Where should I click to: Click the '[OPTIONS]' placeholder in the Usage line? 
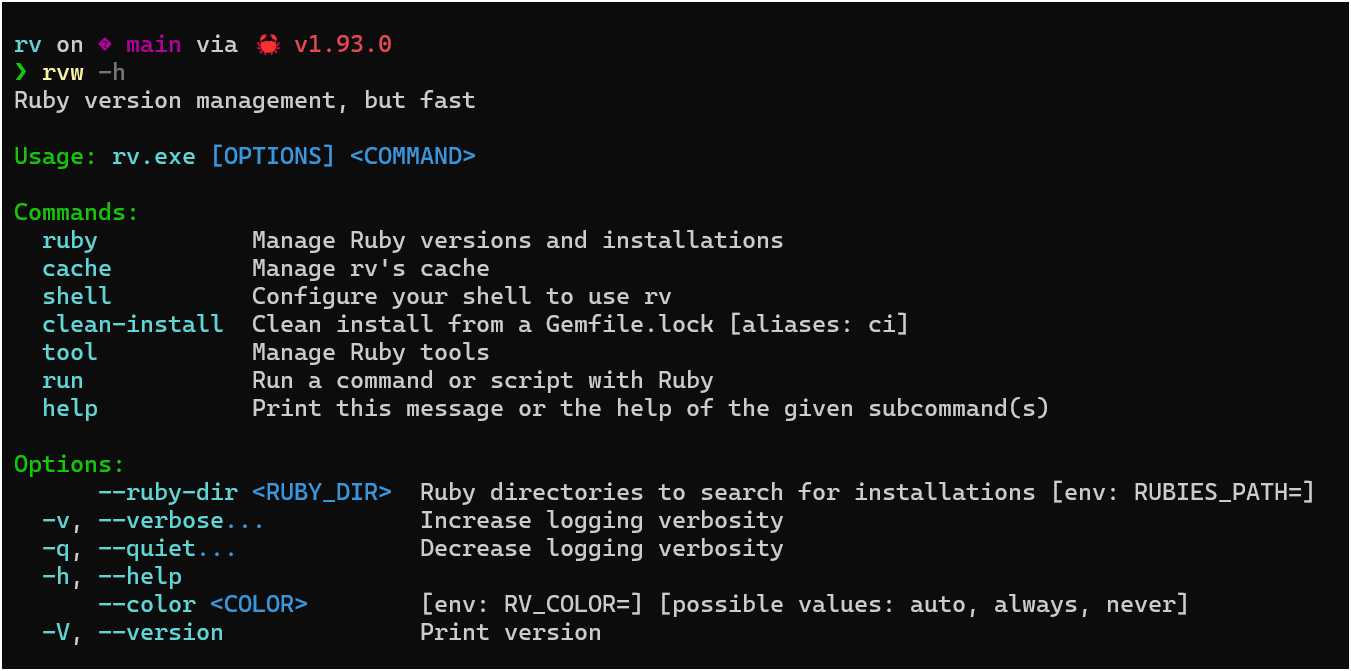273,157
